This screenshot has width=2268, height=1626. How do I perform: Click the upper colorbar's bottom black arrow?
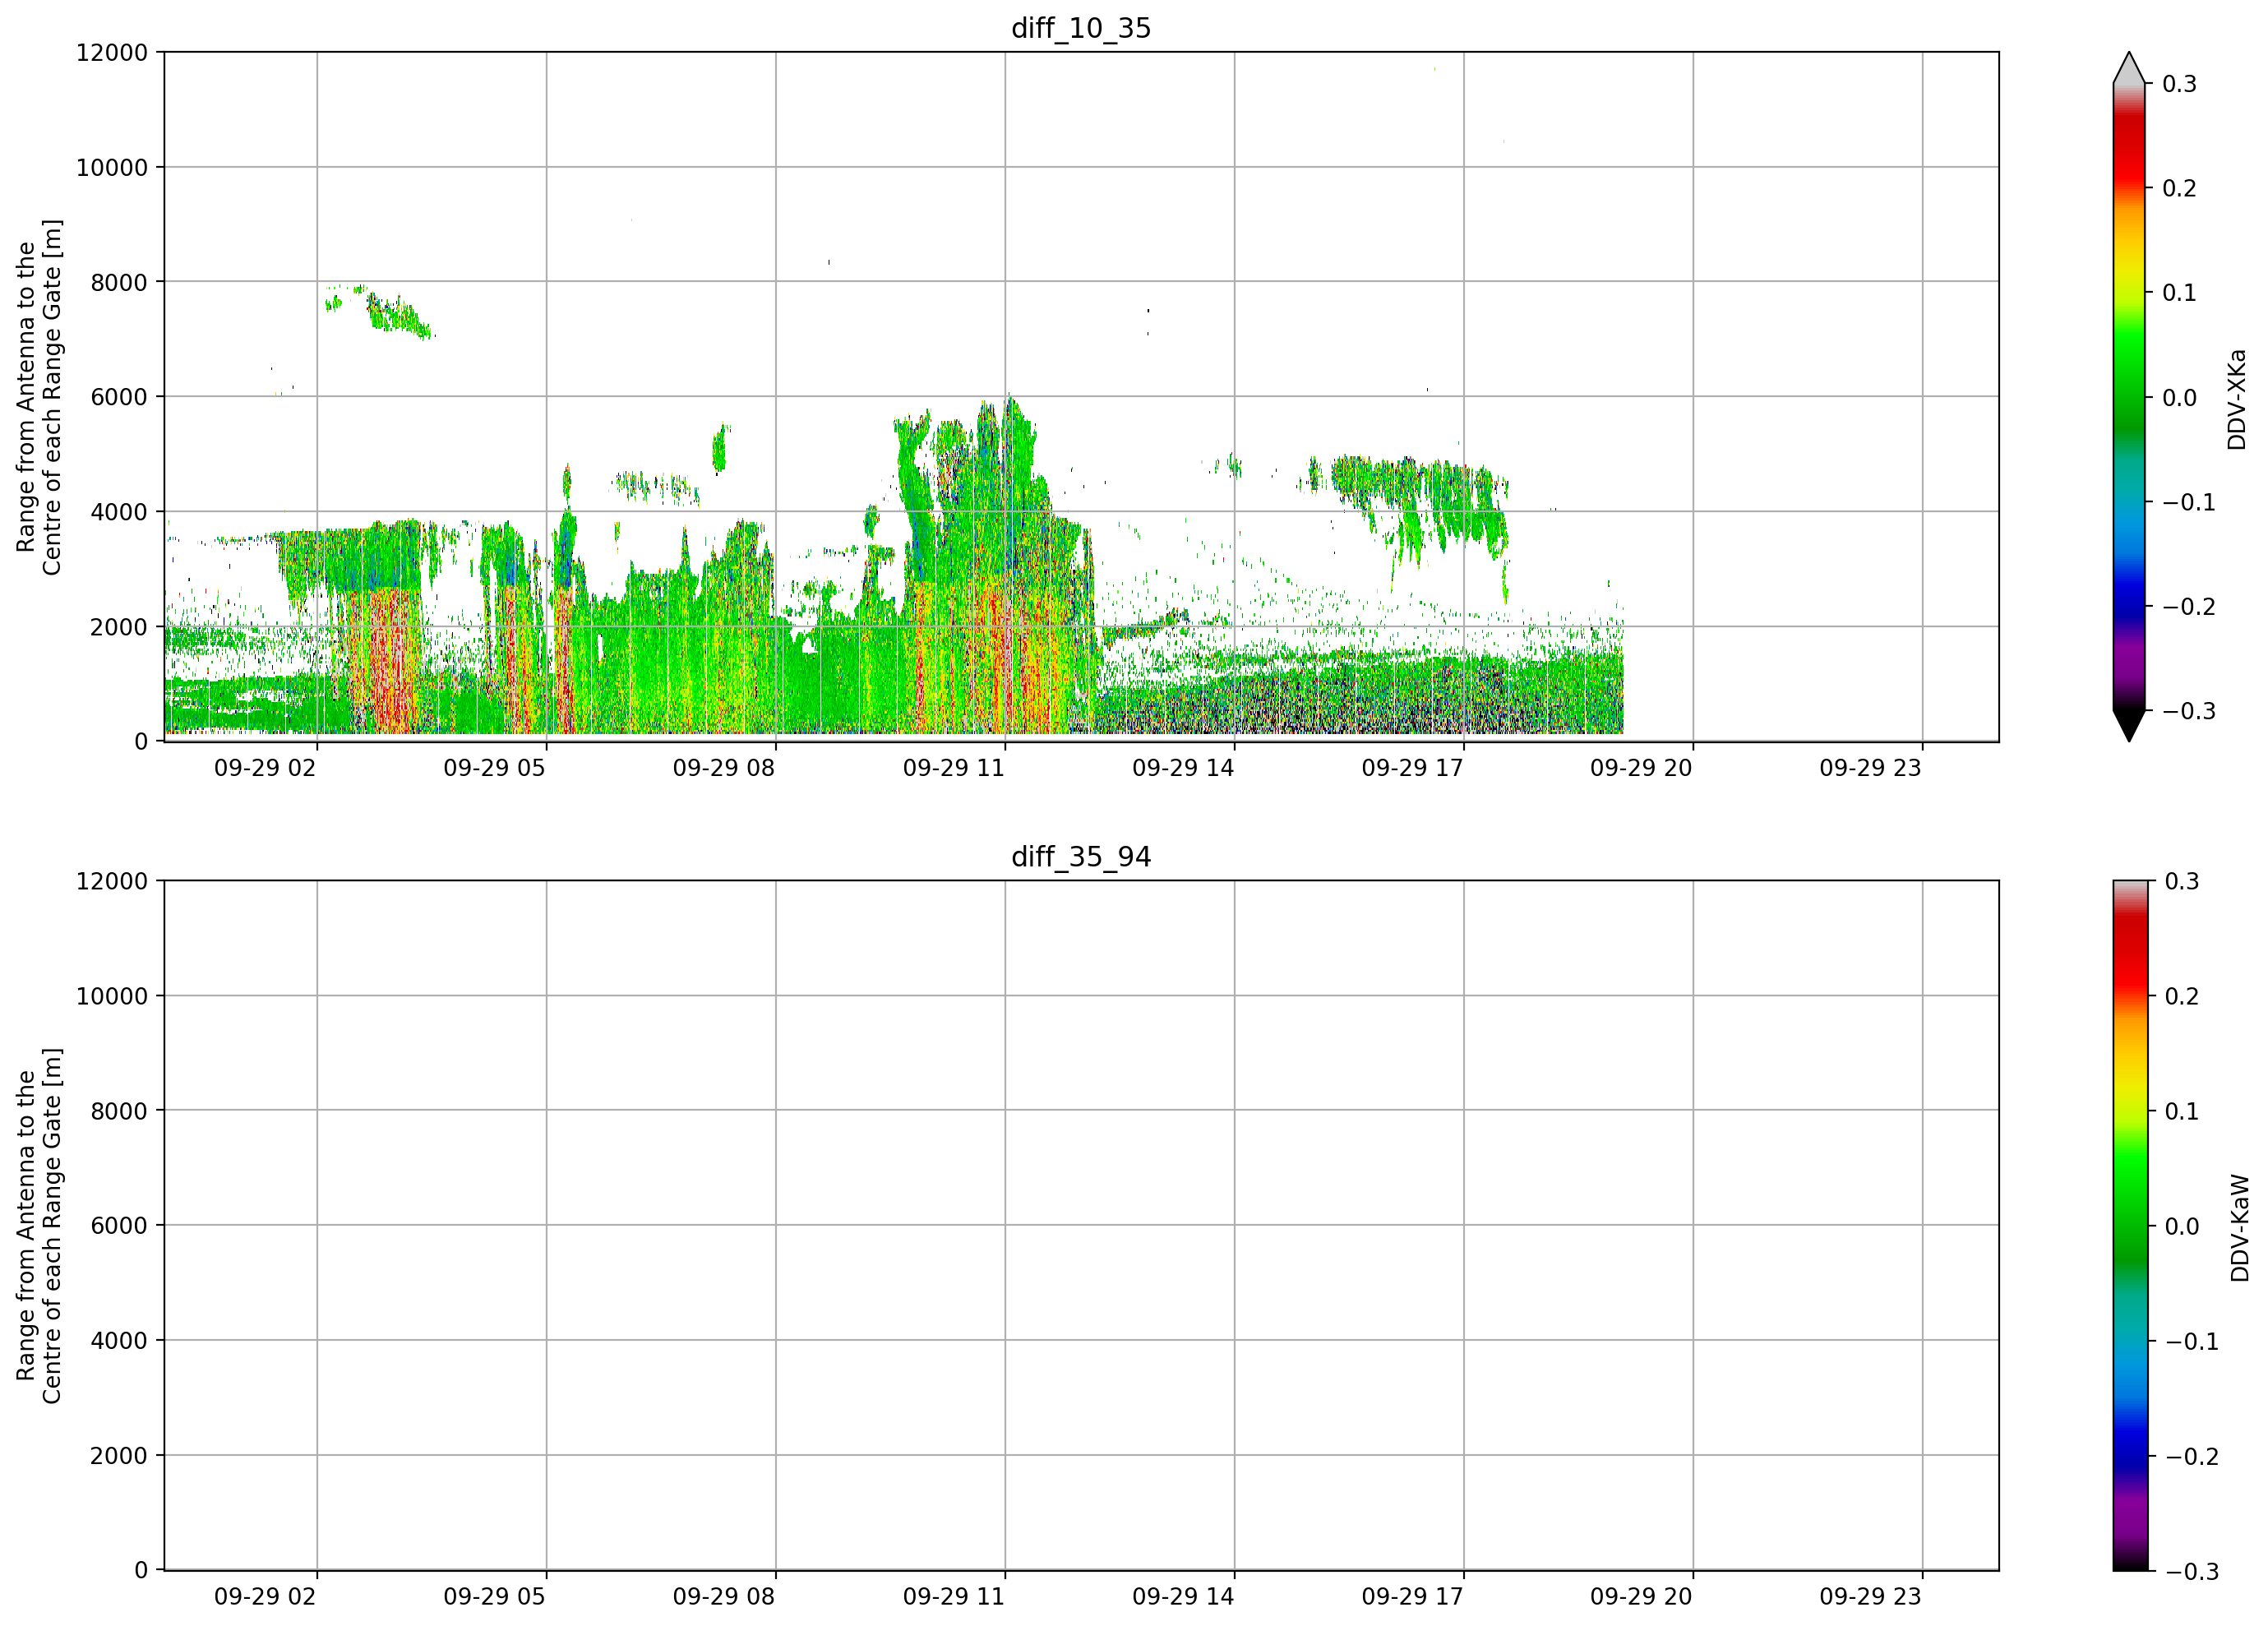click(2129, 726)
